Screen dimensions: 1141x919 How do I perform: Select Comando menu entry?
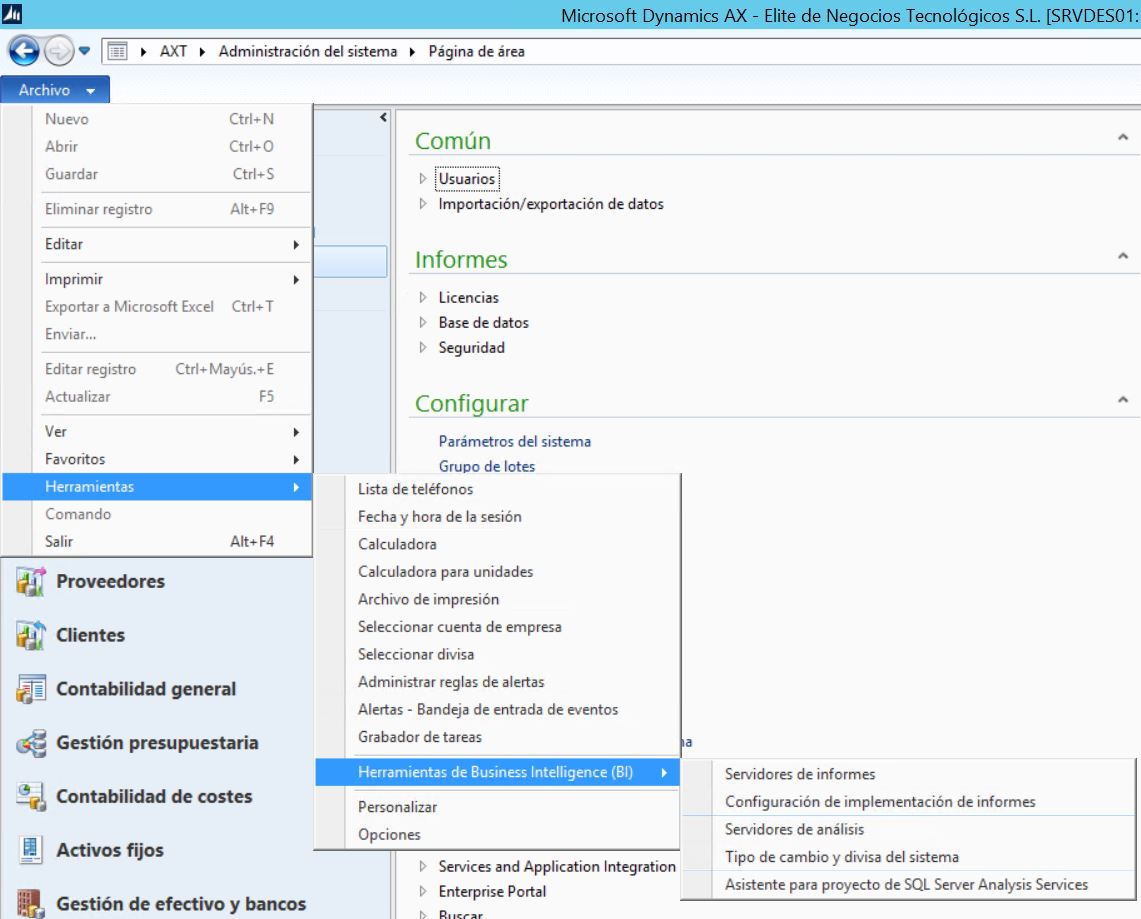pos(157,514)
